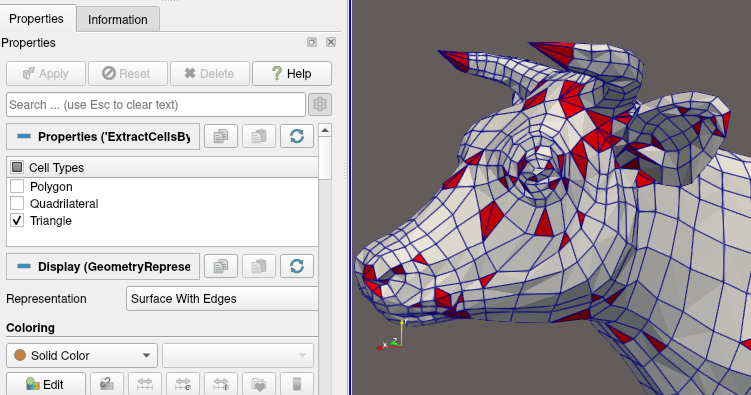Paste settings into filter Properties section

point(259,136)
